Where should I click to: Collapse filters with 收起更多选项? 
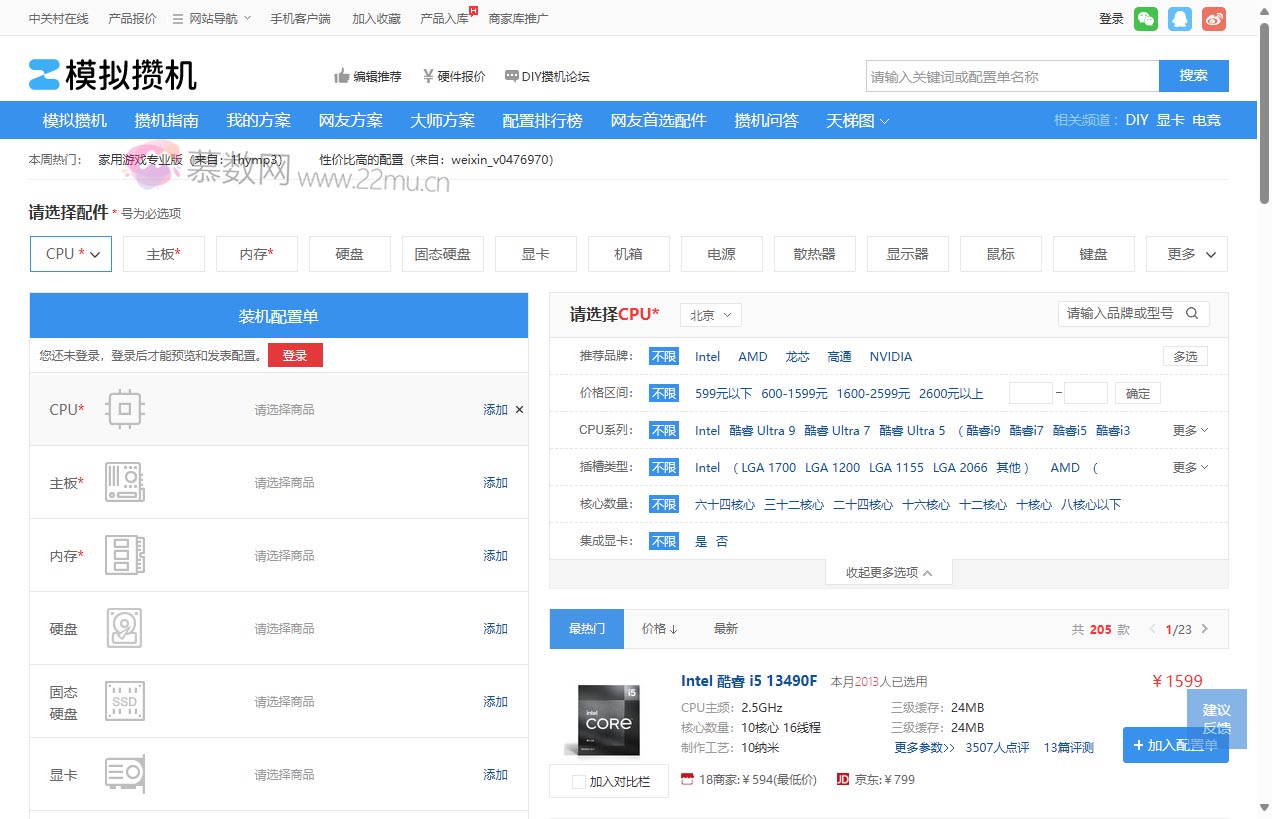tap(888, 573)
